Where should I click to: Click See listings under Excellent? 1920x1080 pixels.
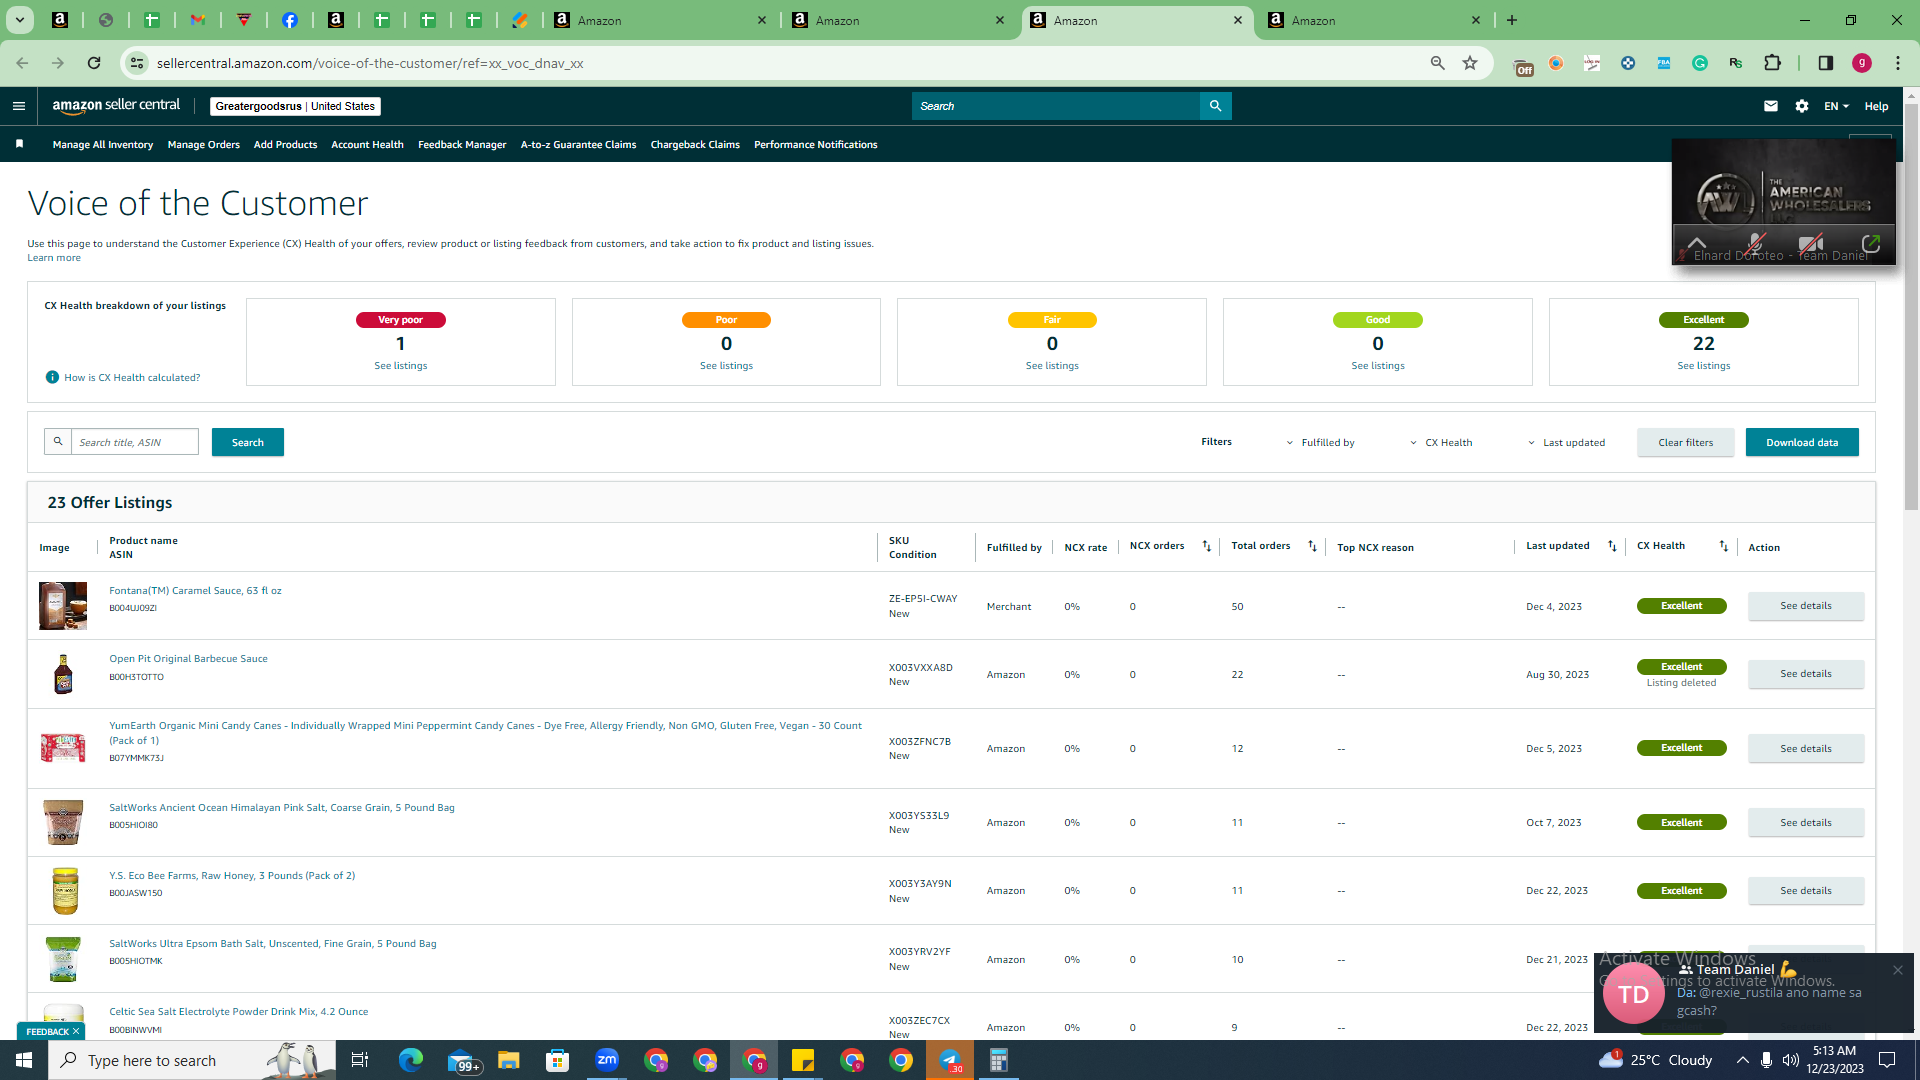pyautogui.click(x=1704, y=366)
